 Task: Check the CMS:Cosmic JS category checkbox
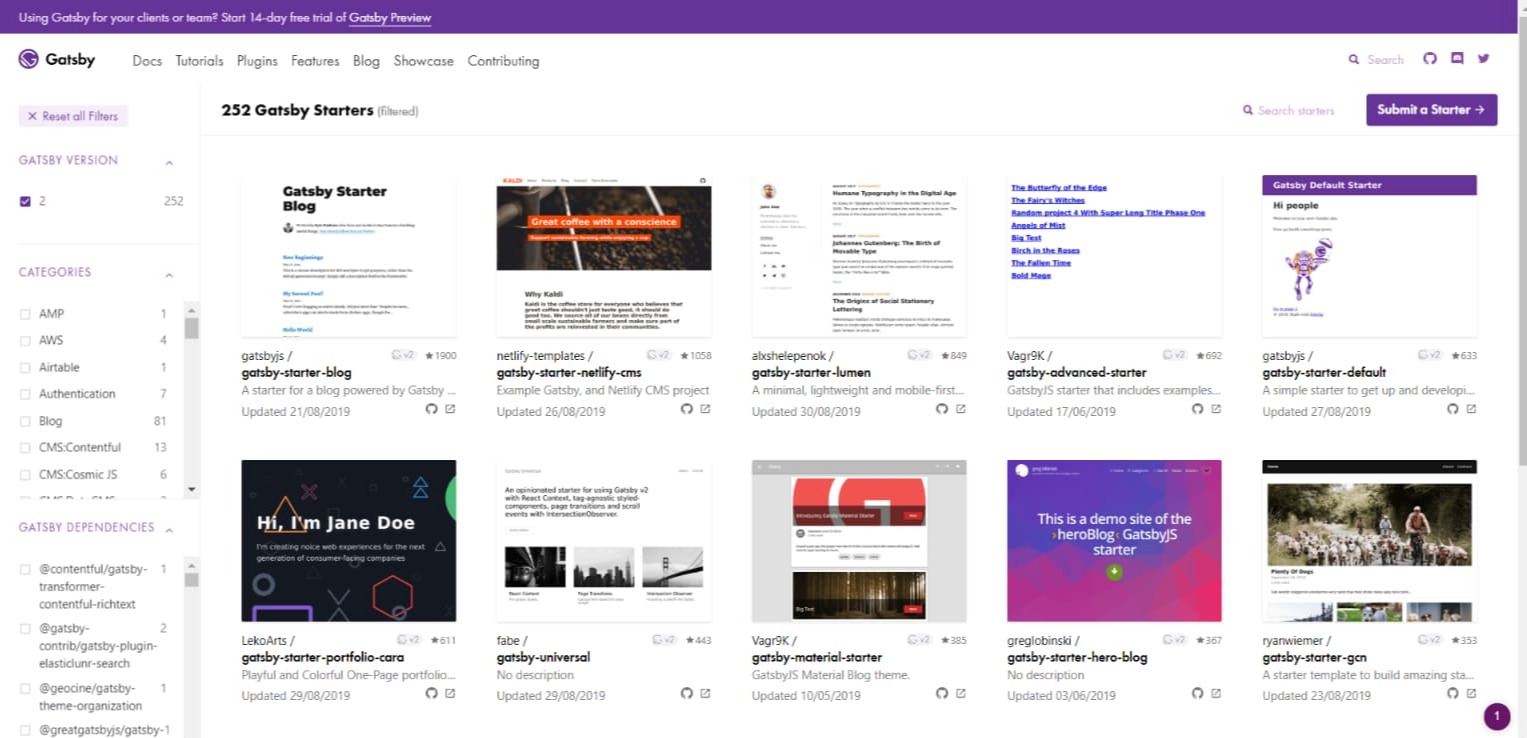(x=25, y=475)
